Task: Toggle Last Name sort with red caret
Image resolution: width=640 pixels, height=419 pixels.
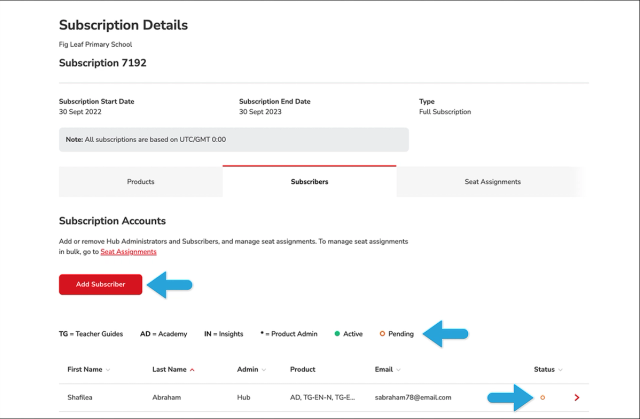Action: coord(192,370)
